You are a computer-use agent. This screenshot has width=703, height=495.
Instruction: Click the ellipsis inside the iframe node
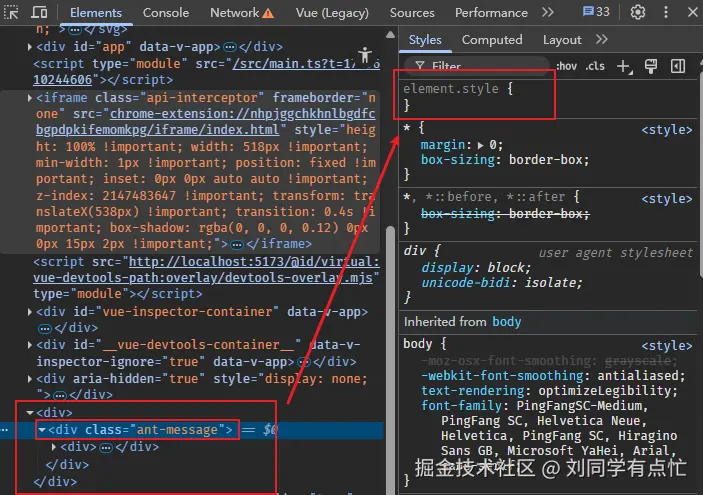pos(237,245)
